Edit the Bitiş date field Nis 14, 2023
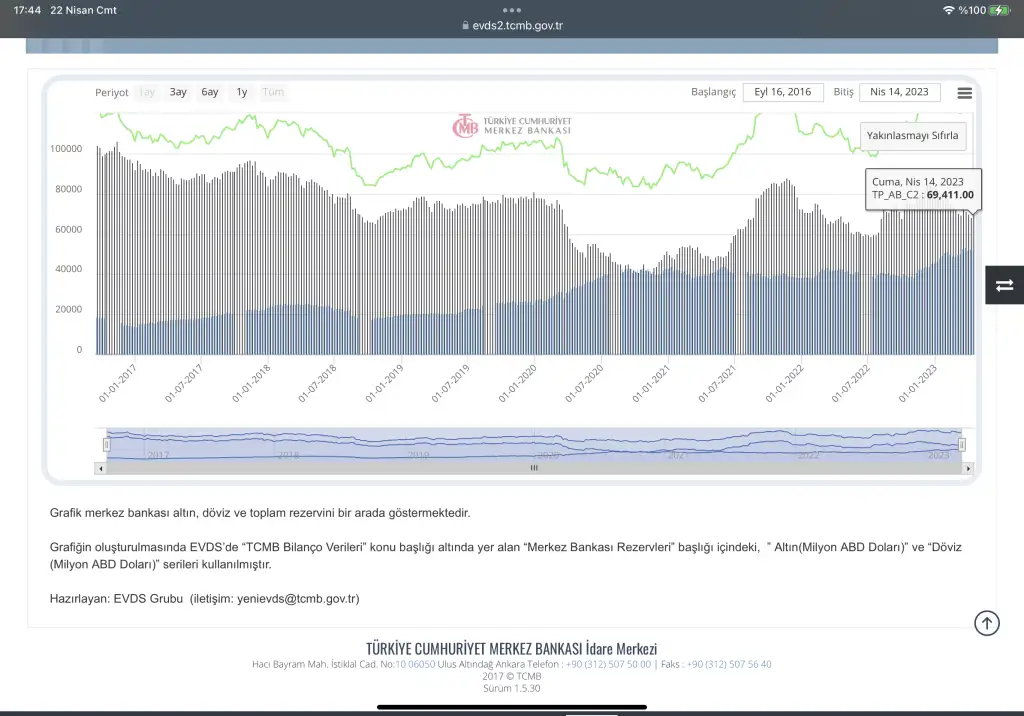 (899, 92)
